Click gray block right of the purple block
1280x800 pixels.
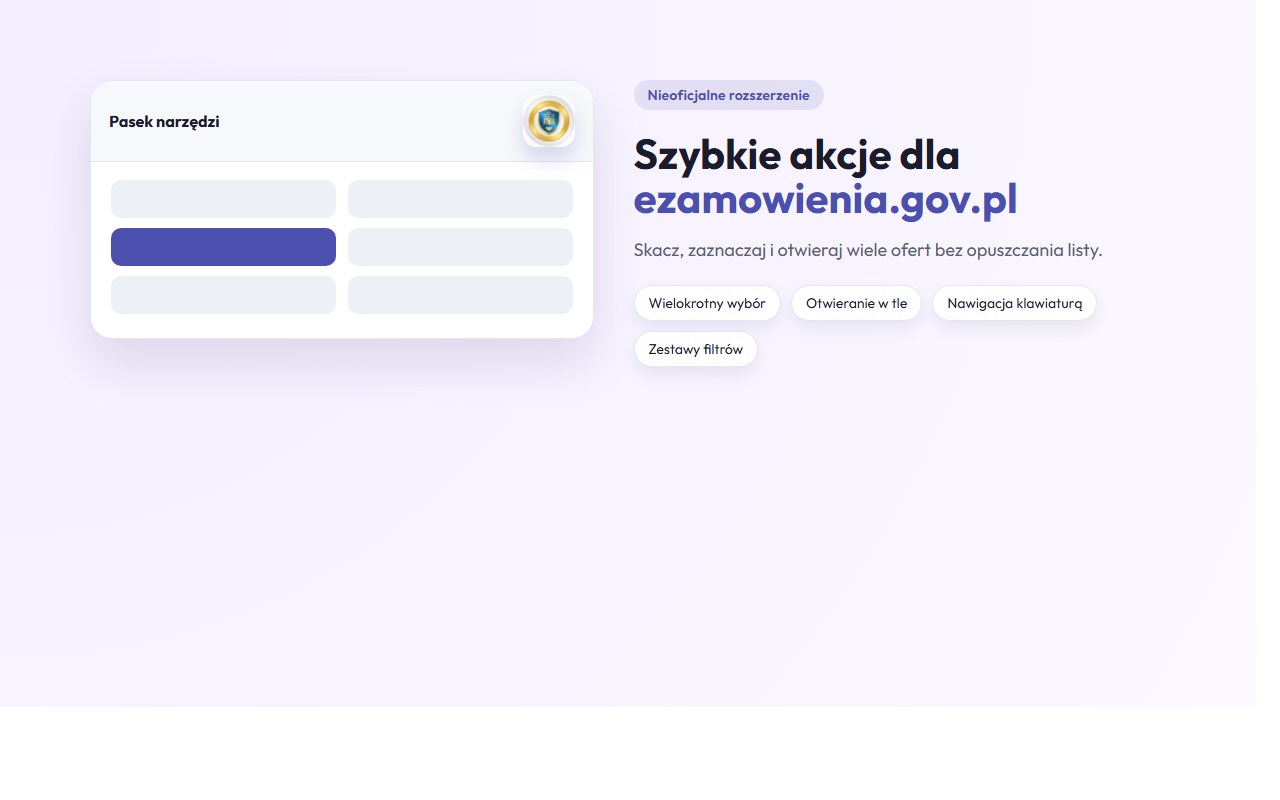pos(460,247)
